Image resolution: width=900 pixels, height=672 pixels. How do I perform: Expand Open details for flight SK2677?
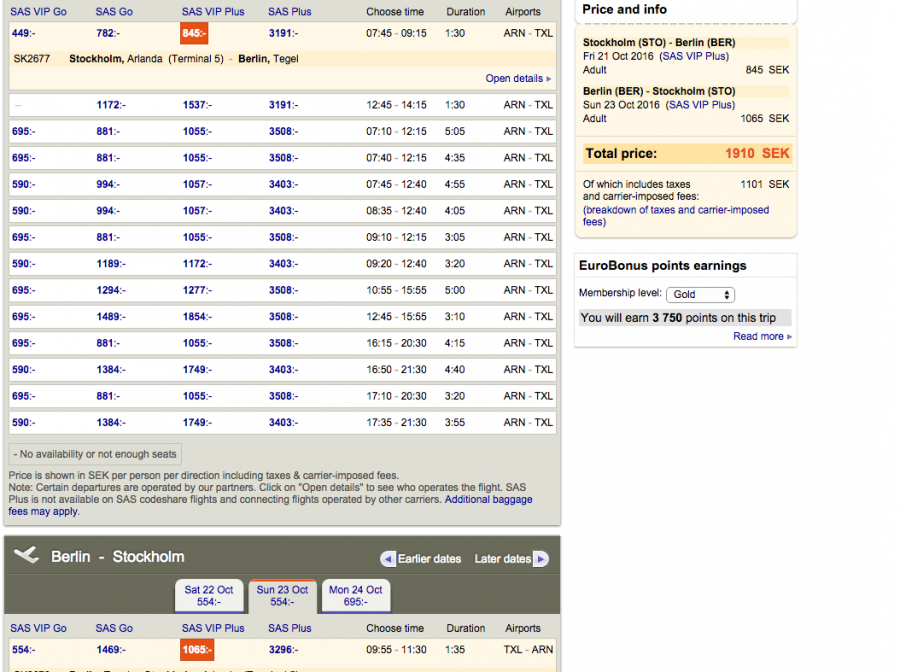pos(517,78)
